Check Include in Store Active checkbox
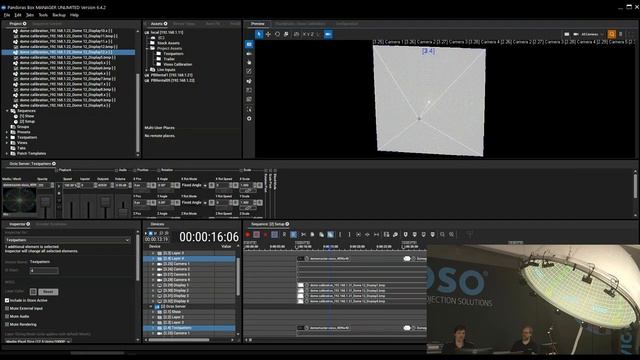This screenshot has height=360, width=640. [7, 300]
